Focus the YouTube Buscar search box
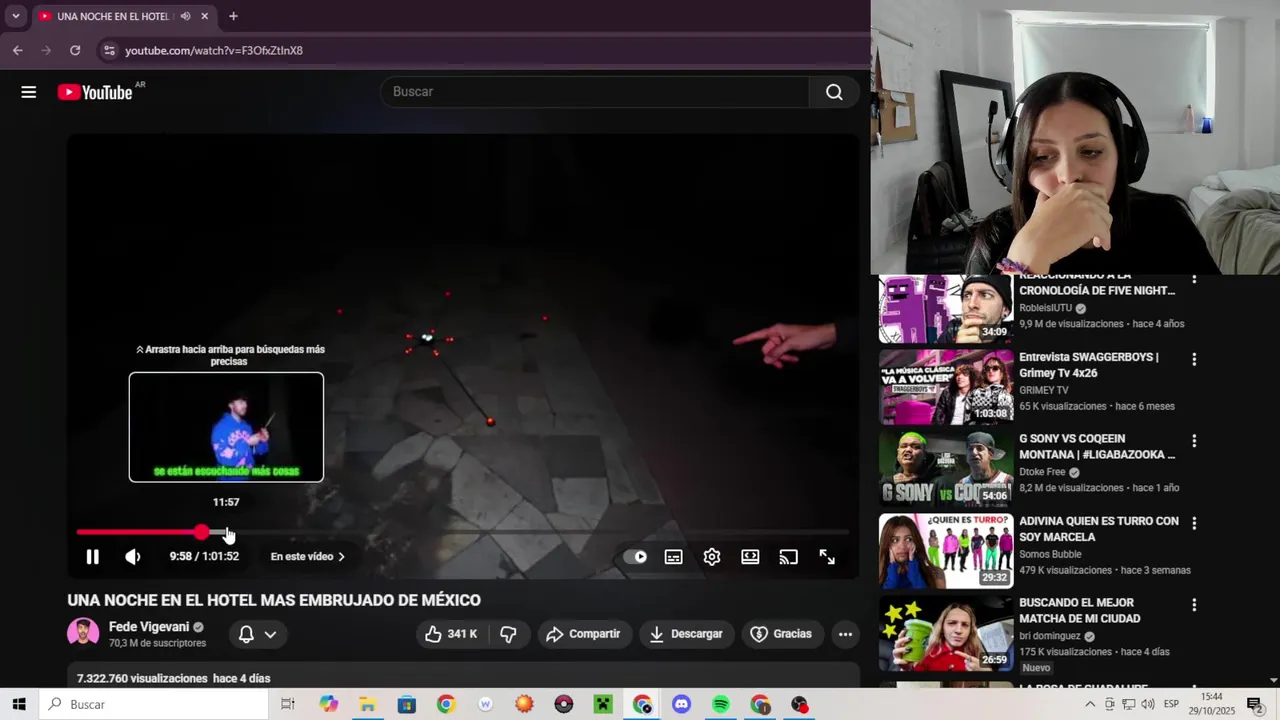 [x=595, y=92]
